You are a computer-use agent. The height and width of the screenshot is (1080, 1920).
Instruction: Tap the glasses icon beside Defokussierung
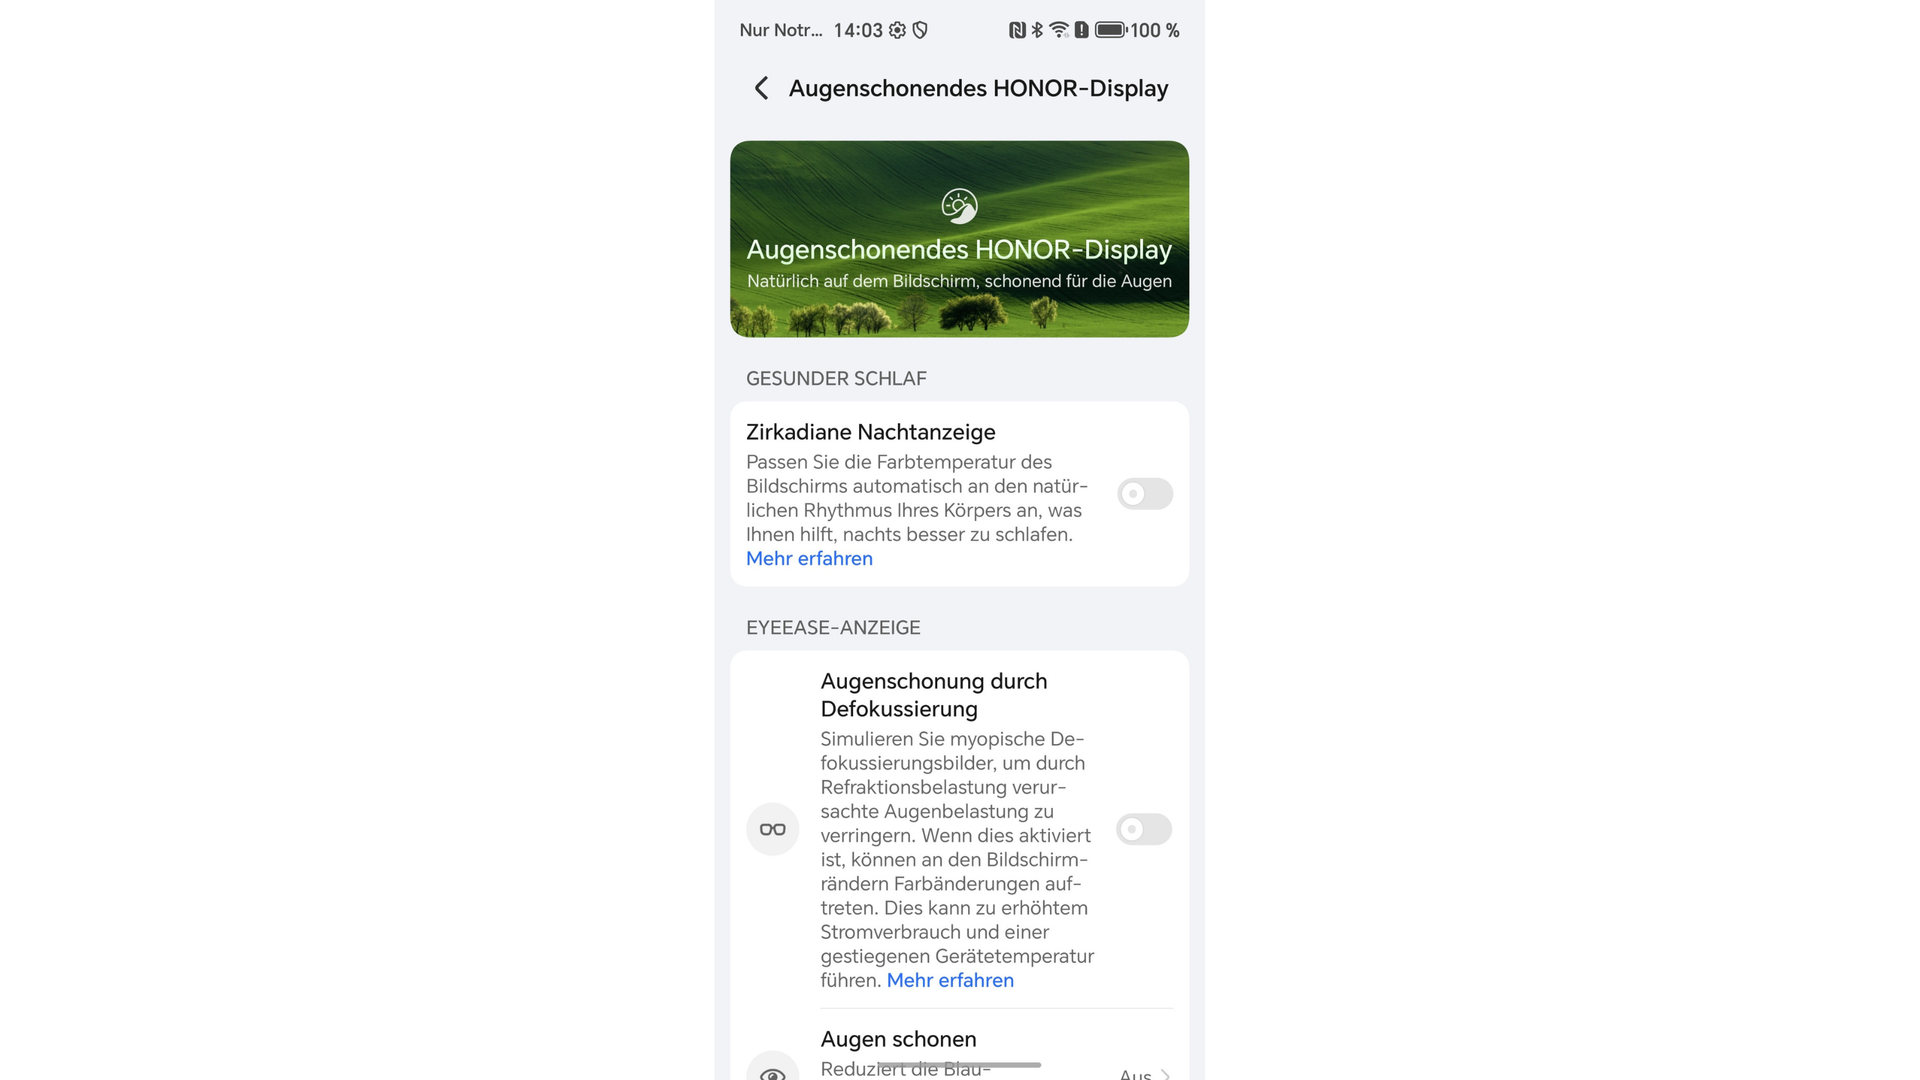[772, 829]
